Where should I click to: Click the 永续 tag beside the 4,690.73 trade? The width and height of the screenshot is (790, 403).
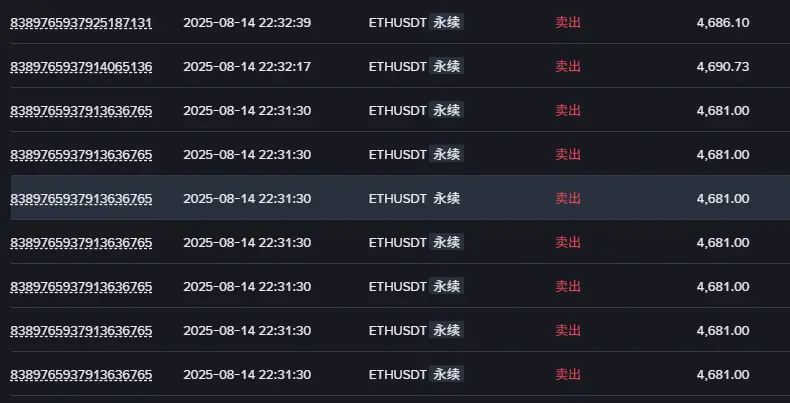(446, 66)
